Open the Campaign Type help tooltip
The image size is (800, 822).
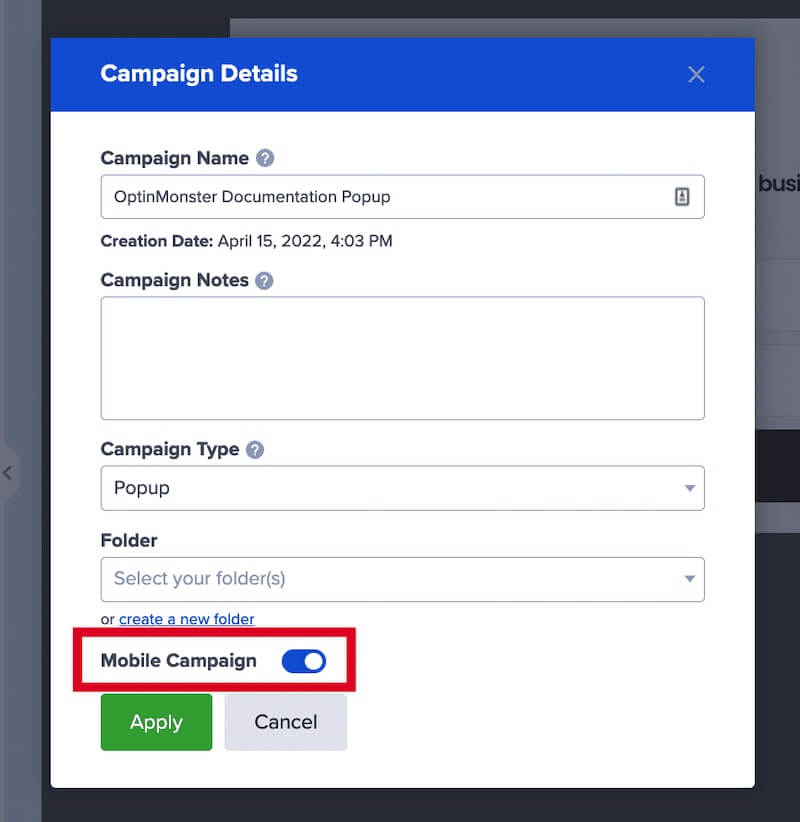(x=255, y=450)
